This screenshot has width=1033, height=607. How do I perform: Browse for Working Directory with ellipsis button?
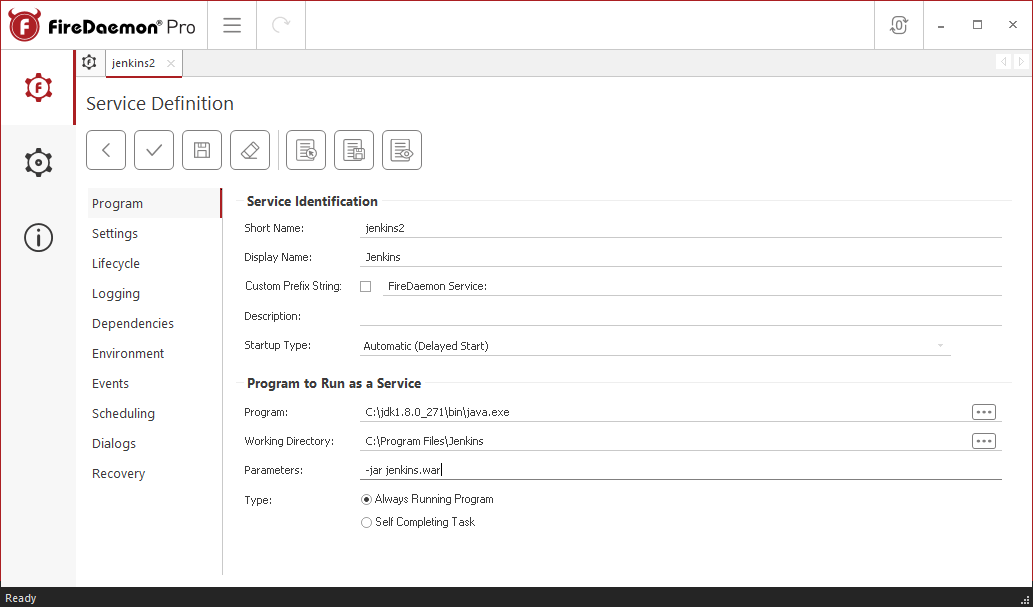point(984,441)
